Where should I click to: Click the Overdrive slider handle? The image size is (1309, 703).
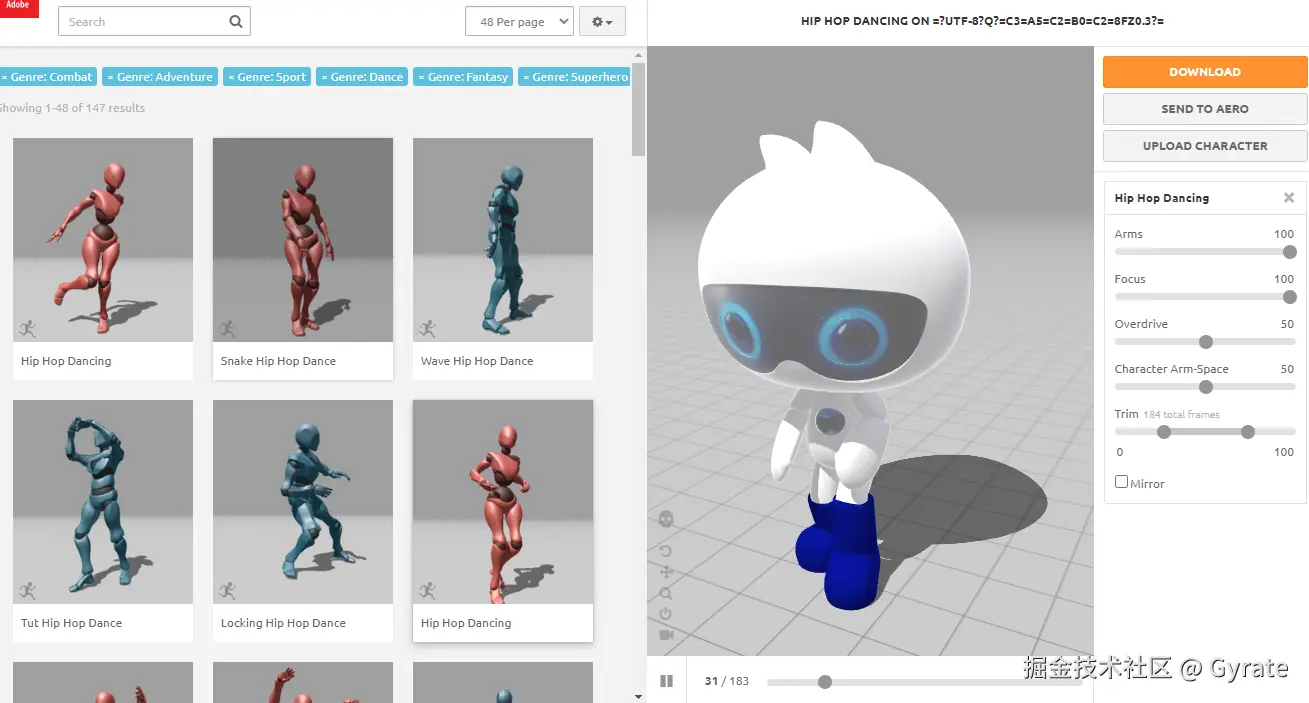(1205, 342)
